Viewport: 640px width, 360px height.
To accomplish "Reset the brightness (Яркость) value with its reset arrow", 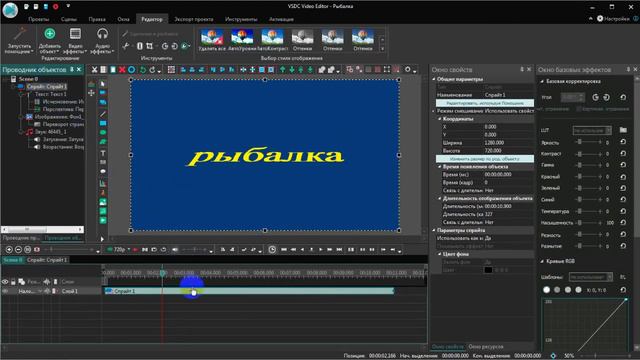I will [623, 142].
